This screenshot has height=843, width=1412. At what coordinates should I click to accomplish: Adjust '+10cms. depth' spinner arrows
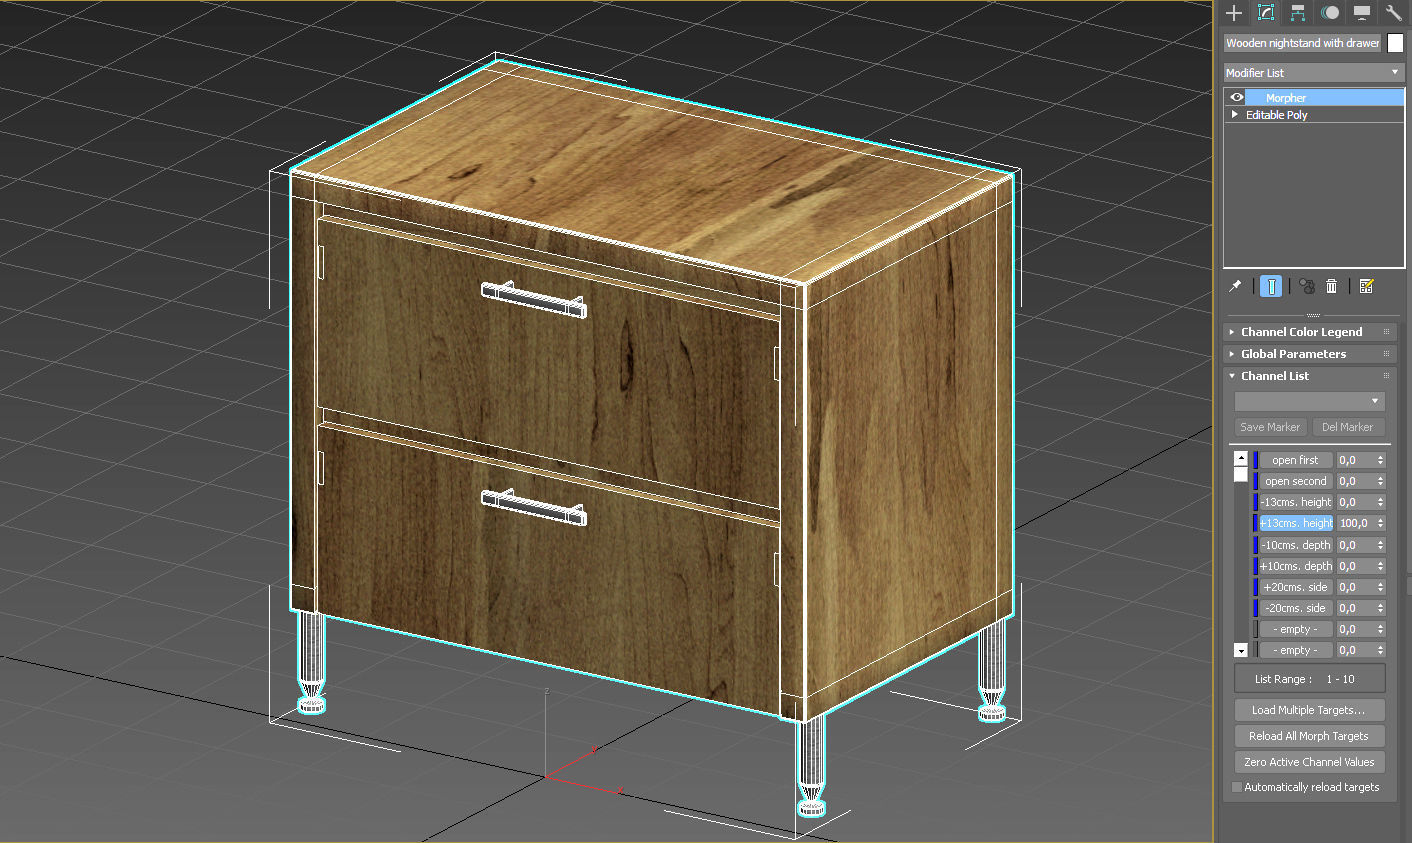1381,566
